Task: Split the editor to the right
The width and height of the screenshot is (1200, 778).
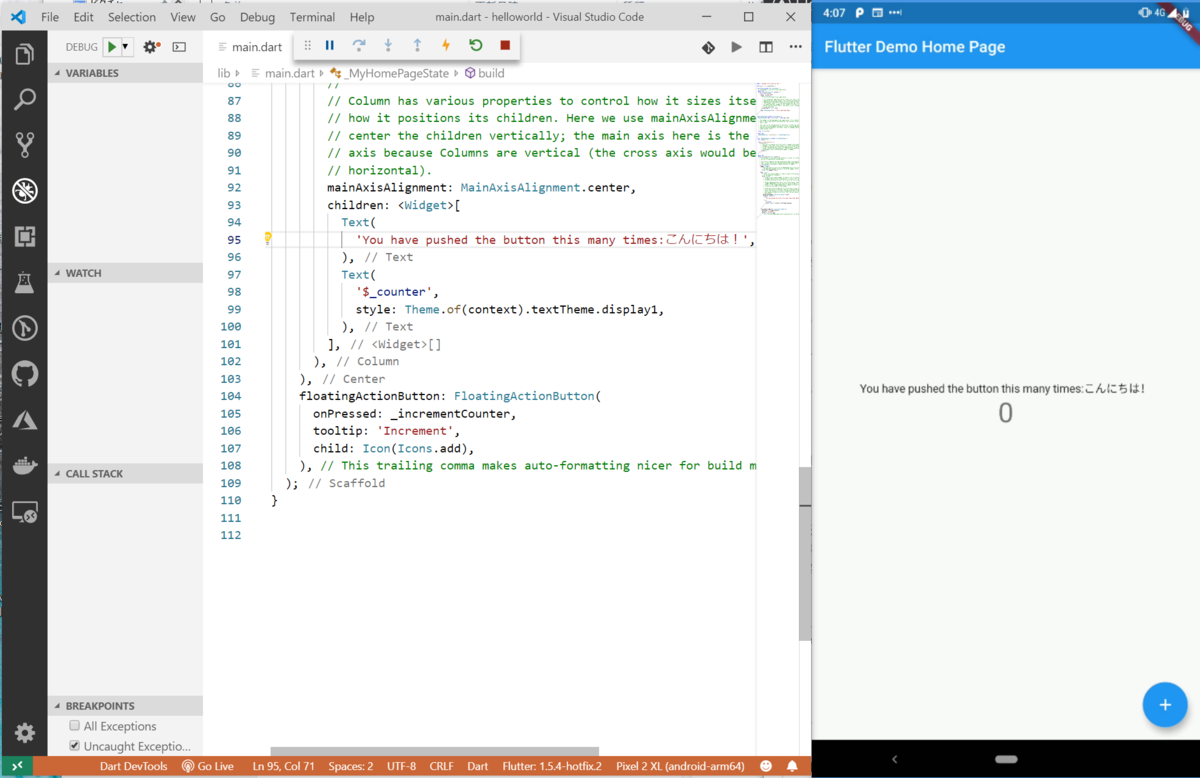Action: coord(766,47)
